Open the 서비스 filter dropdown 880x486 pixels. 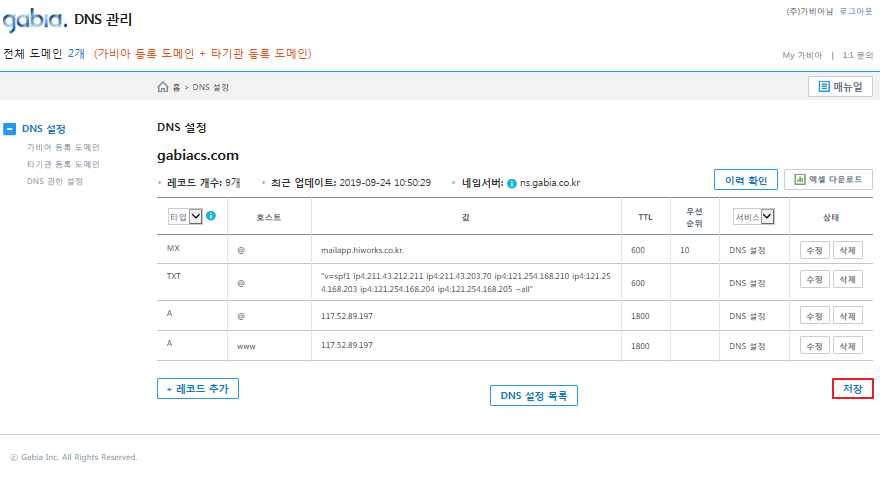tap(754, 217)
